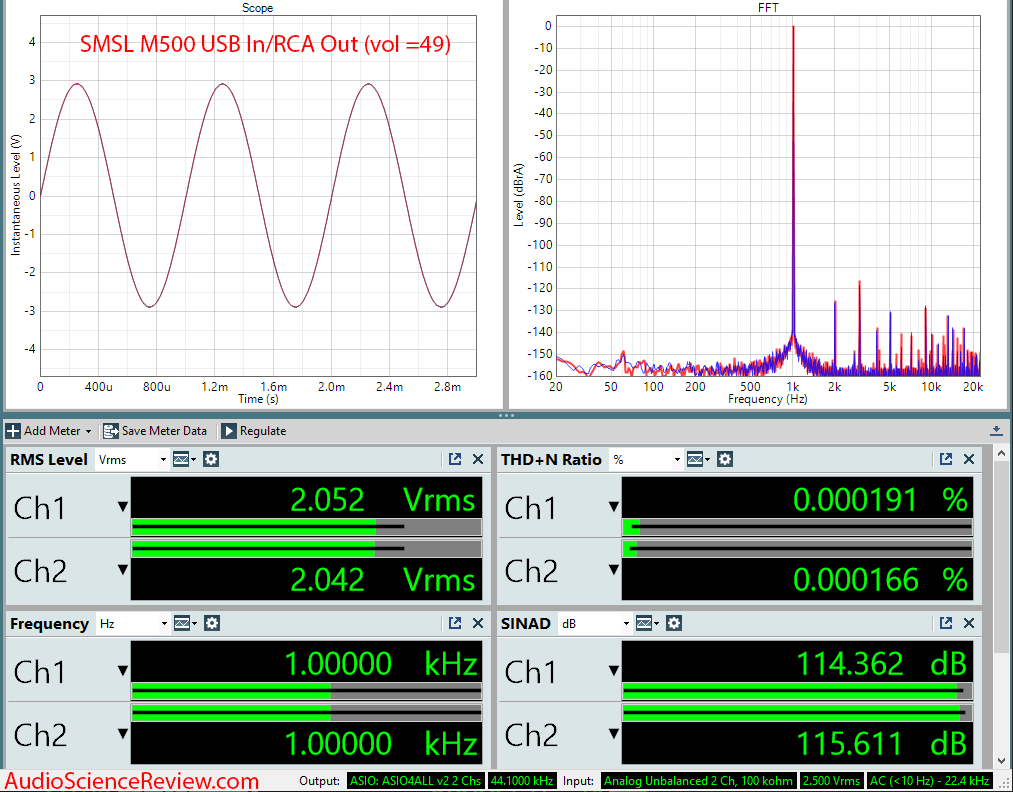Close the Frequency meter
The height and width of the screenshot is (792, 1013).
tap(478, 623)
